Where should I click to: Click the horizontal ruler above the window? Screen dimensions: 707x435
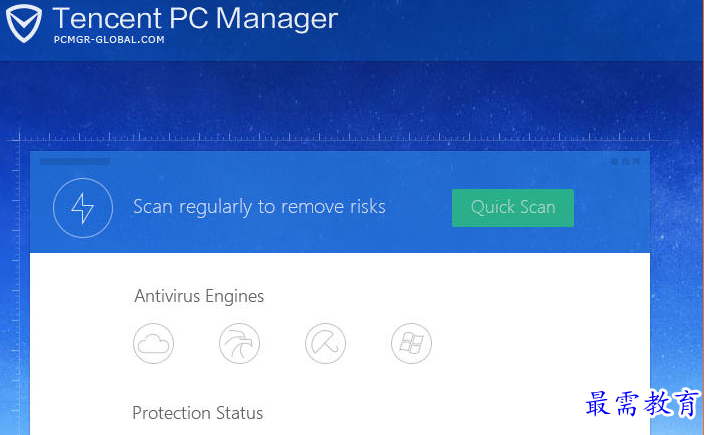click(x=335, y=136)
